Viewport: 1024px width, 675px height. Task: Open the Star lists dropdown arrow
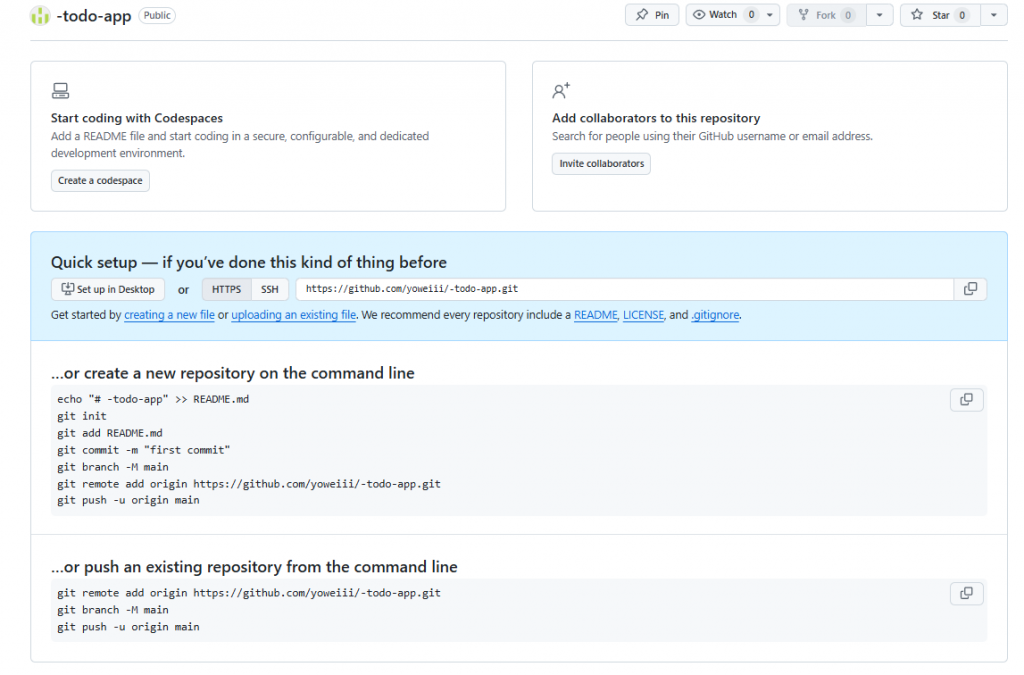click(994, 15)
